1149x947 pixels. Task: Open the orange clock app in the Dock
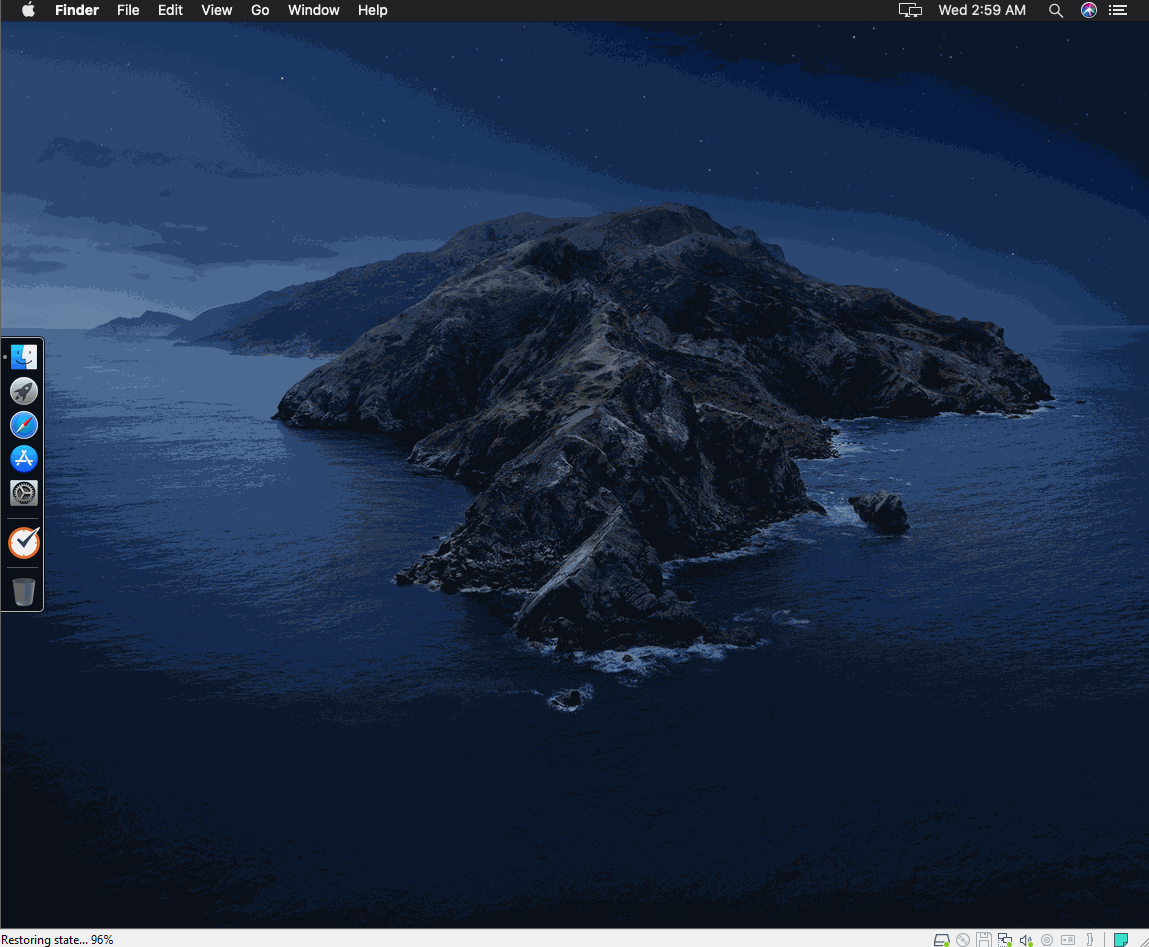click(x=23, y=542)
